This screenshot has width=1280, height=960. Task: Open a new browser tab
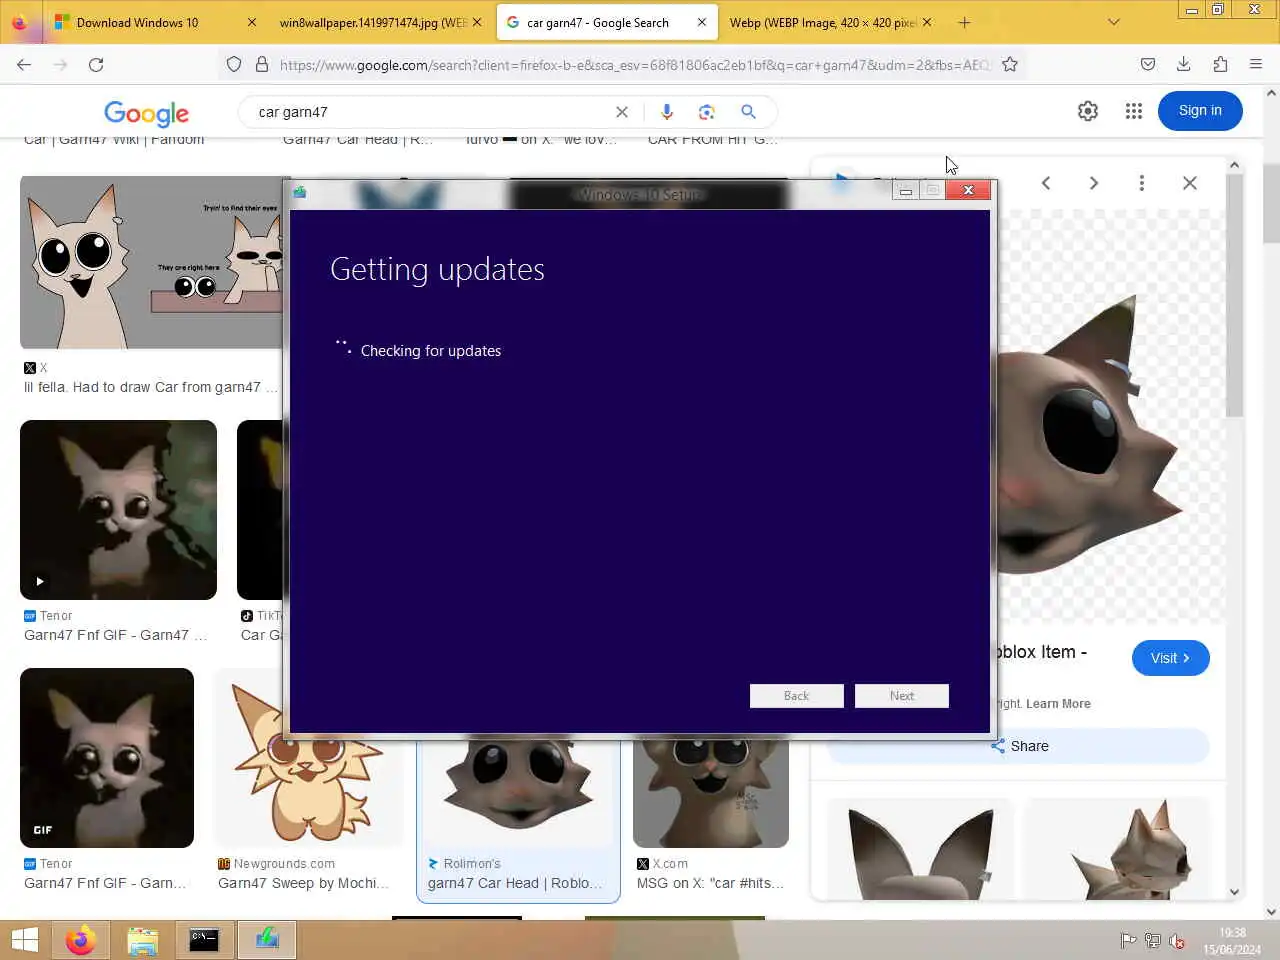pyautogui.click(x=964, y=22)
